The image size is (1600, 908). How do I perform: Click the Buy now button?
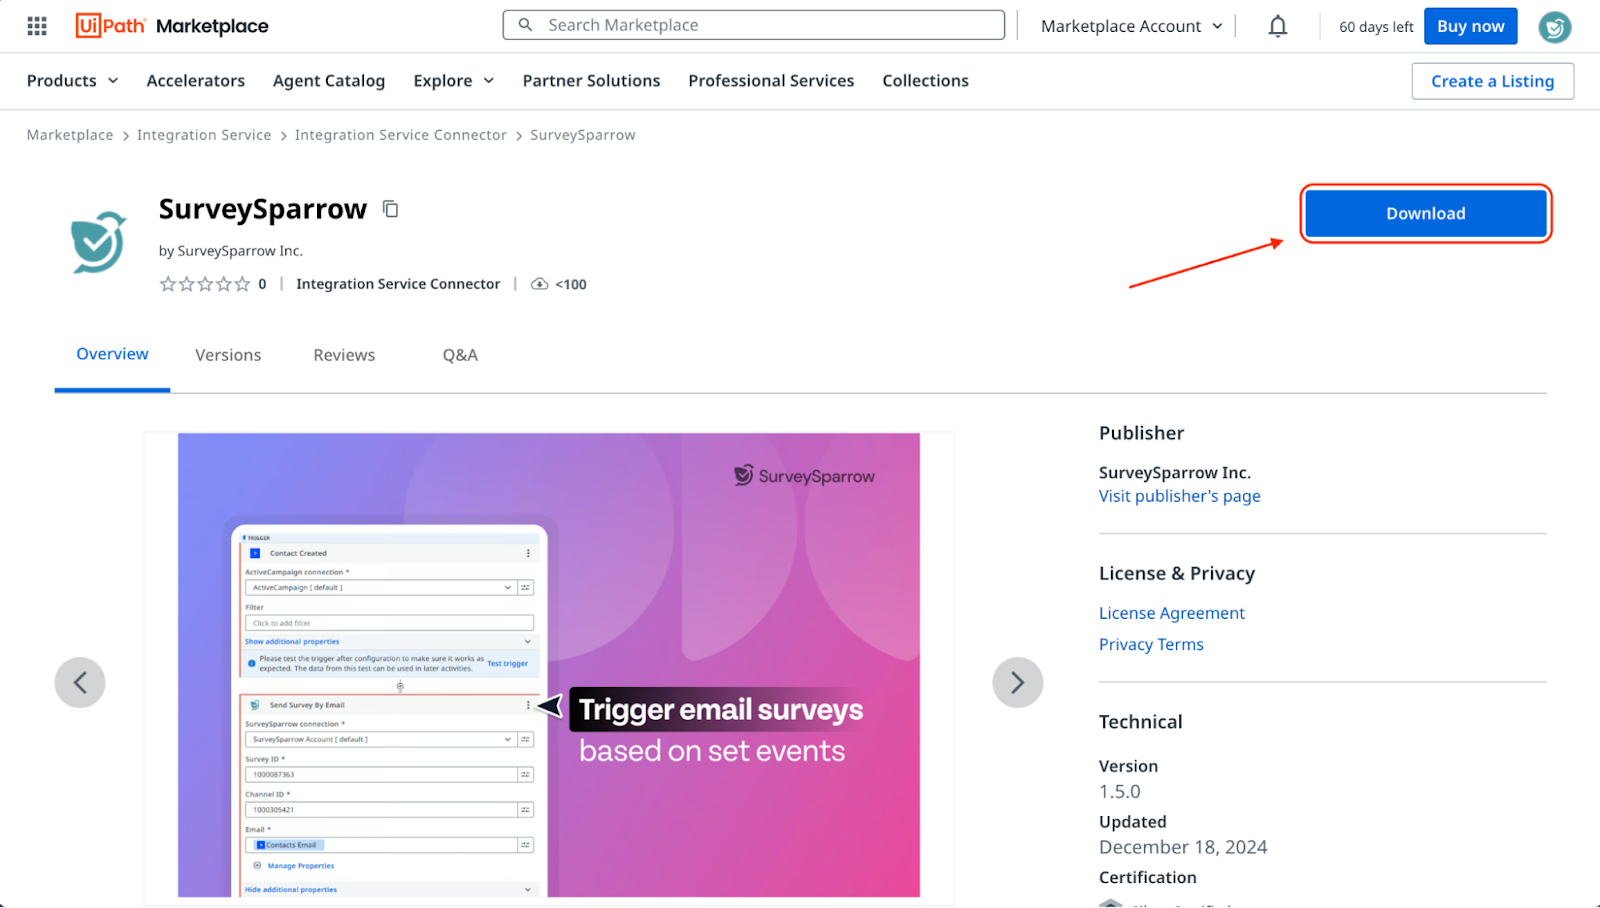pyautogui.click(x=1470, y=26)
